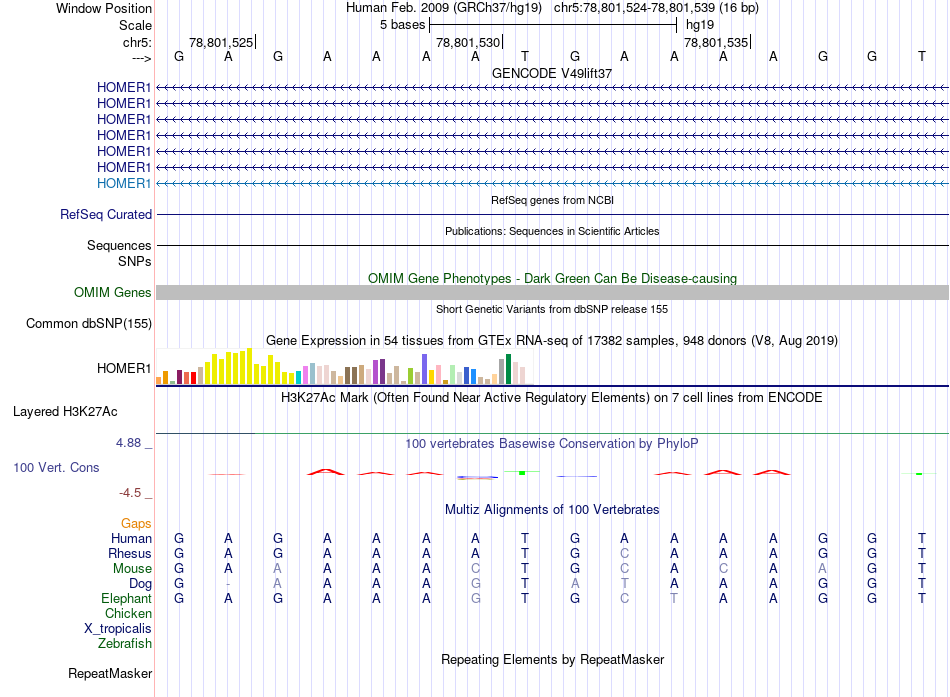This screenshot has height=697, width=950.
Task: Select the OMIM Genes label
Action: point(112,293)
